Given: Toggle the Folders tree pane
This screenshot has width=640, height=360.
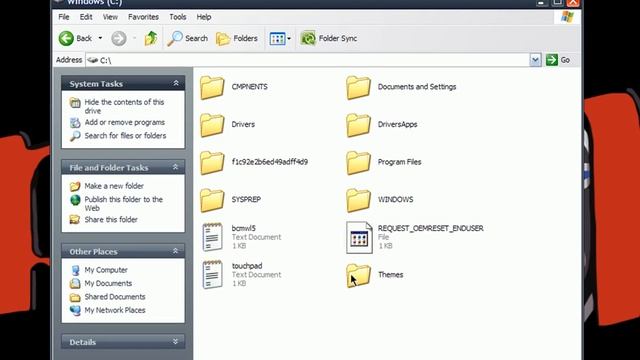Looking at the screenshot, I should (x=237, y=38).
